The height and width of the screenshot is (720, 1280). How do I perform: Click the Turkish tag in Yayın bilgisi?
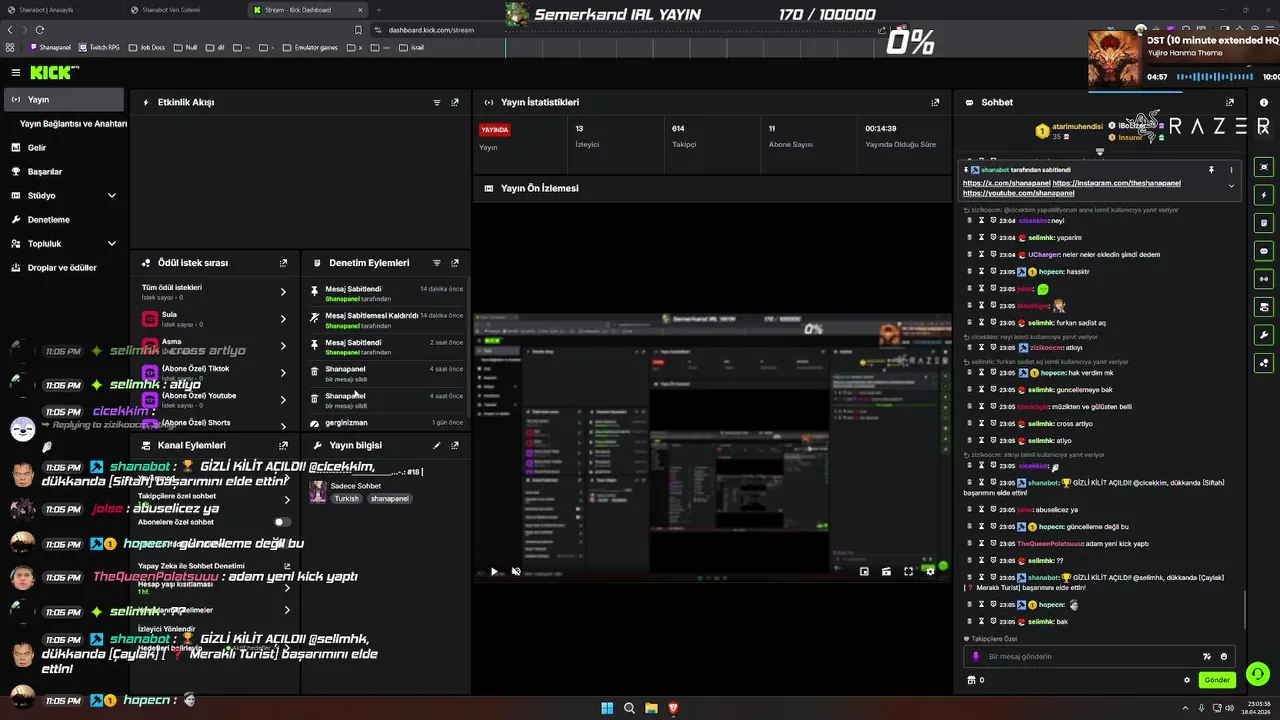pyautogui.click(x=346, y=499)
